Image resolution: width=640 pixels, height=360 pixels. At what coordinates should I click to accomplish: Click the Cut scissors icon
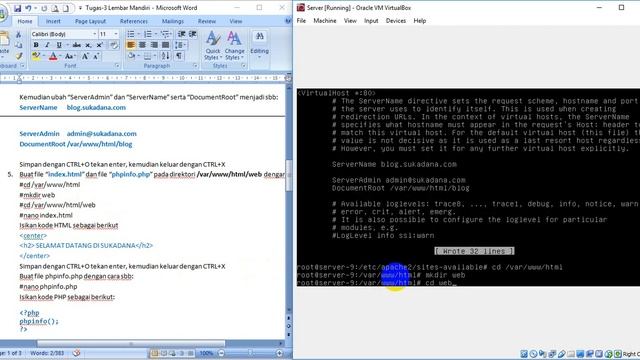click(x=18, y=35)
